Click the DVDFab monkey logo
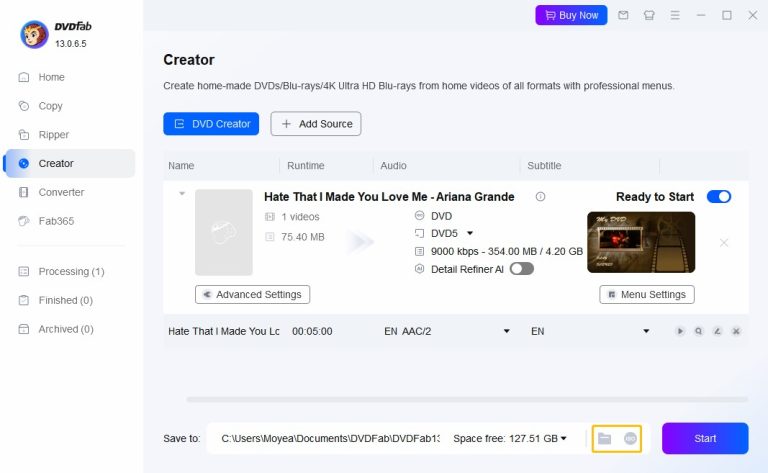This screenshot has width=768, height=473. point(34,35)
